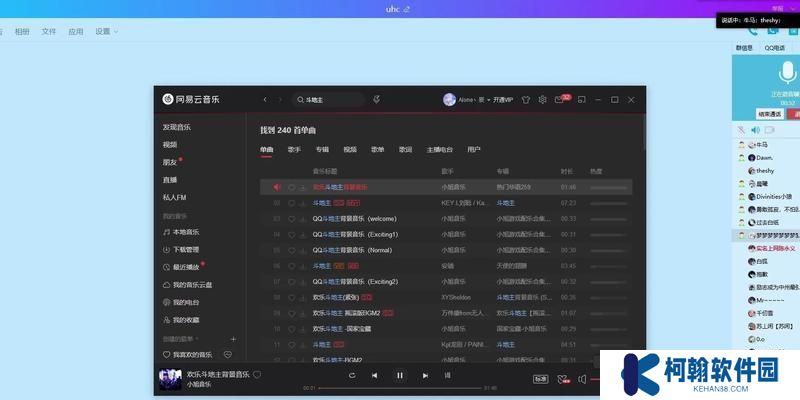Image resolution: width=800 pixels, height=400 pixels.
Task: Open the messages mail icon with badge
Action: 562,99
